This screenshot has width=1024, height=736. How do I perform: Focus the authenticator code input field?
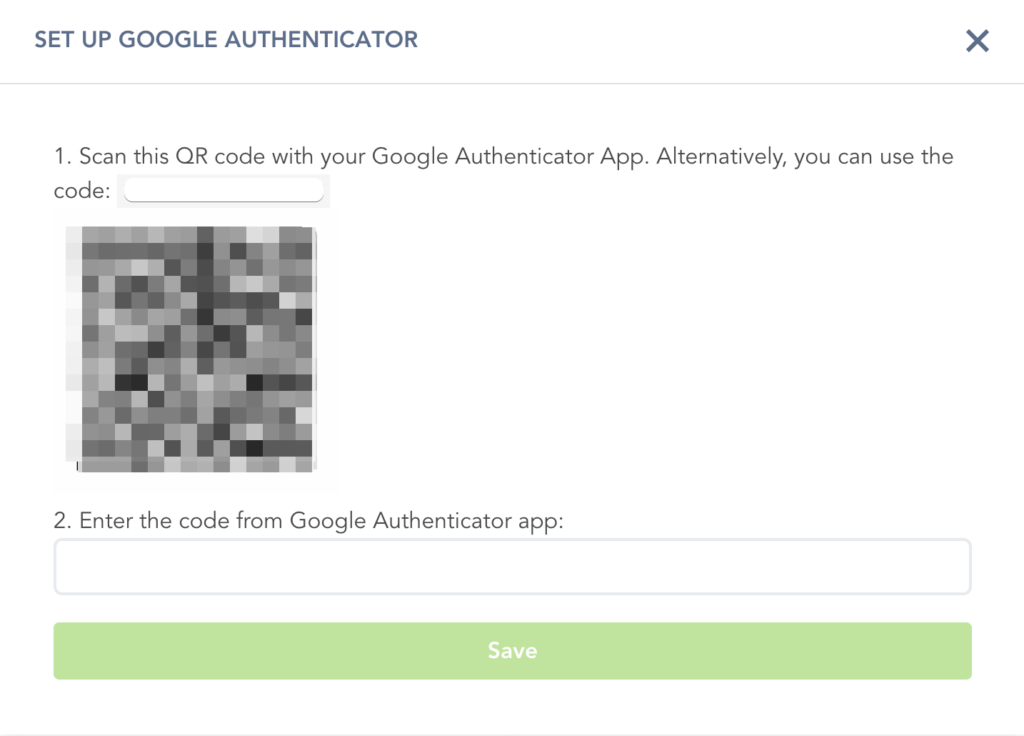(x=512, y=567)
